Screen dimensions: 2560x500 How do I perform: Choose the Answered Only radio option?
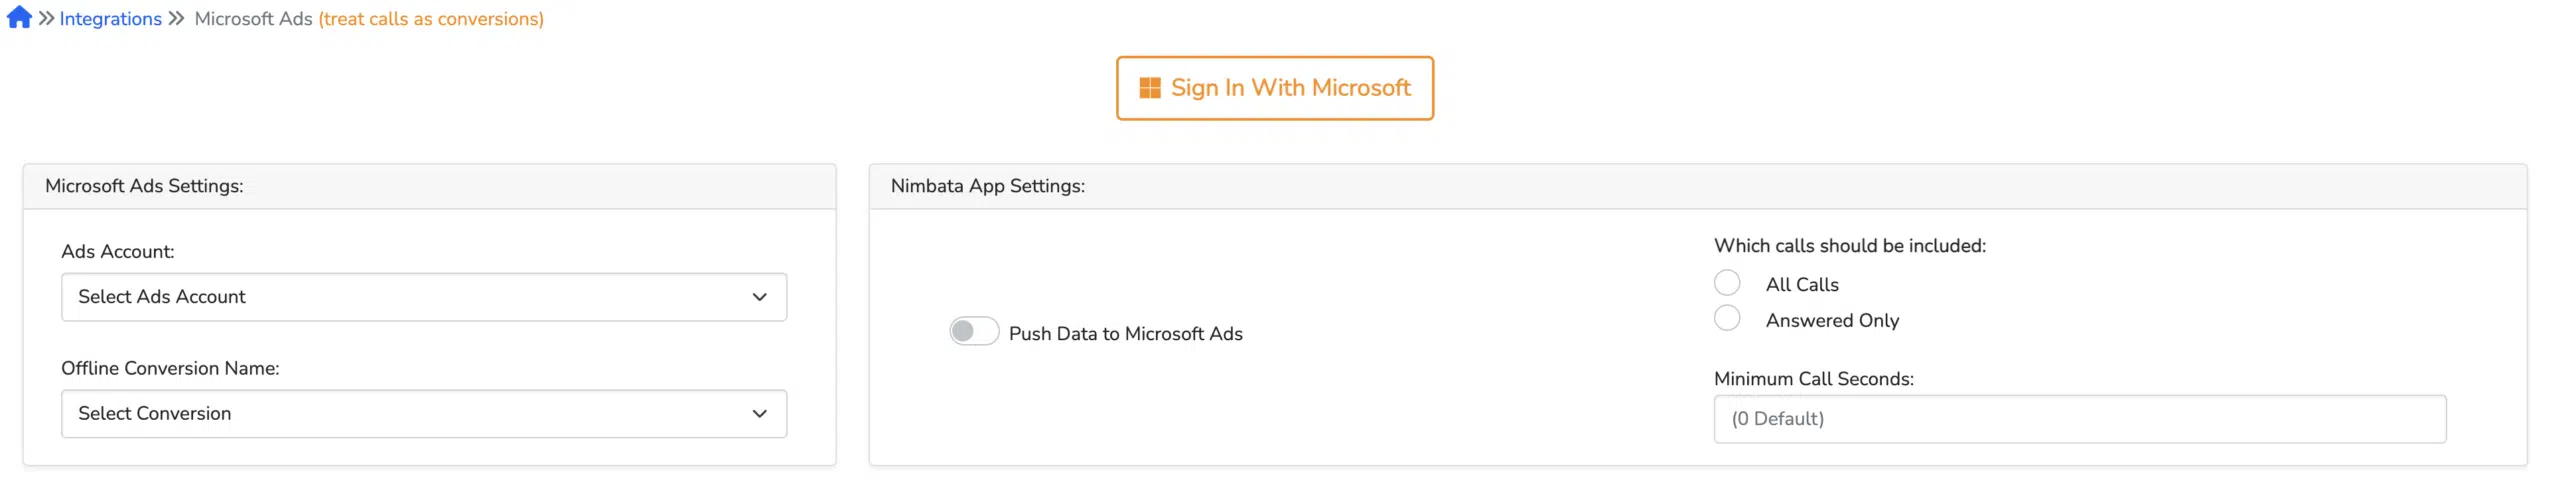[1726, 318]
